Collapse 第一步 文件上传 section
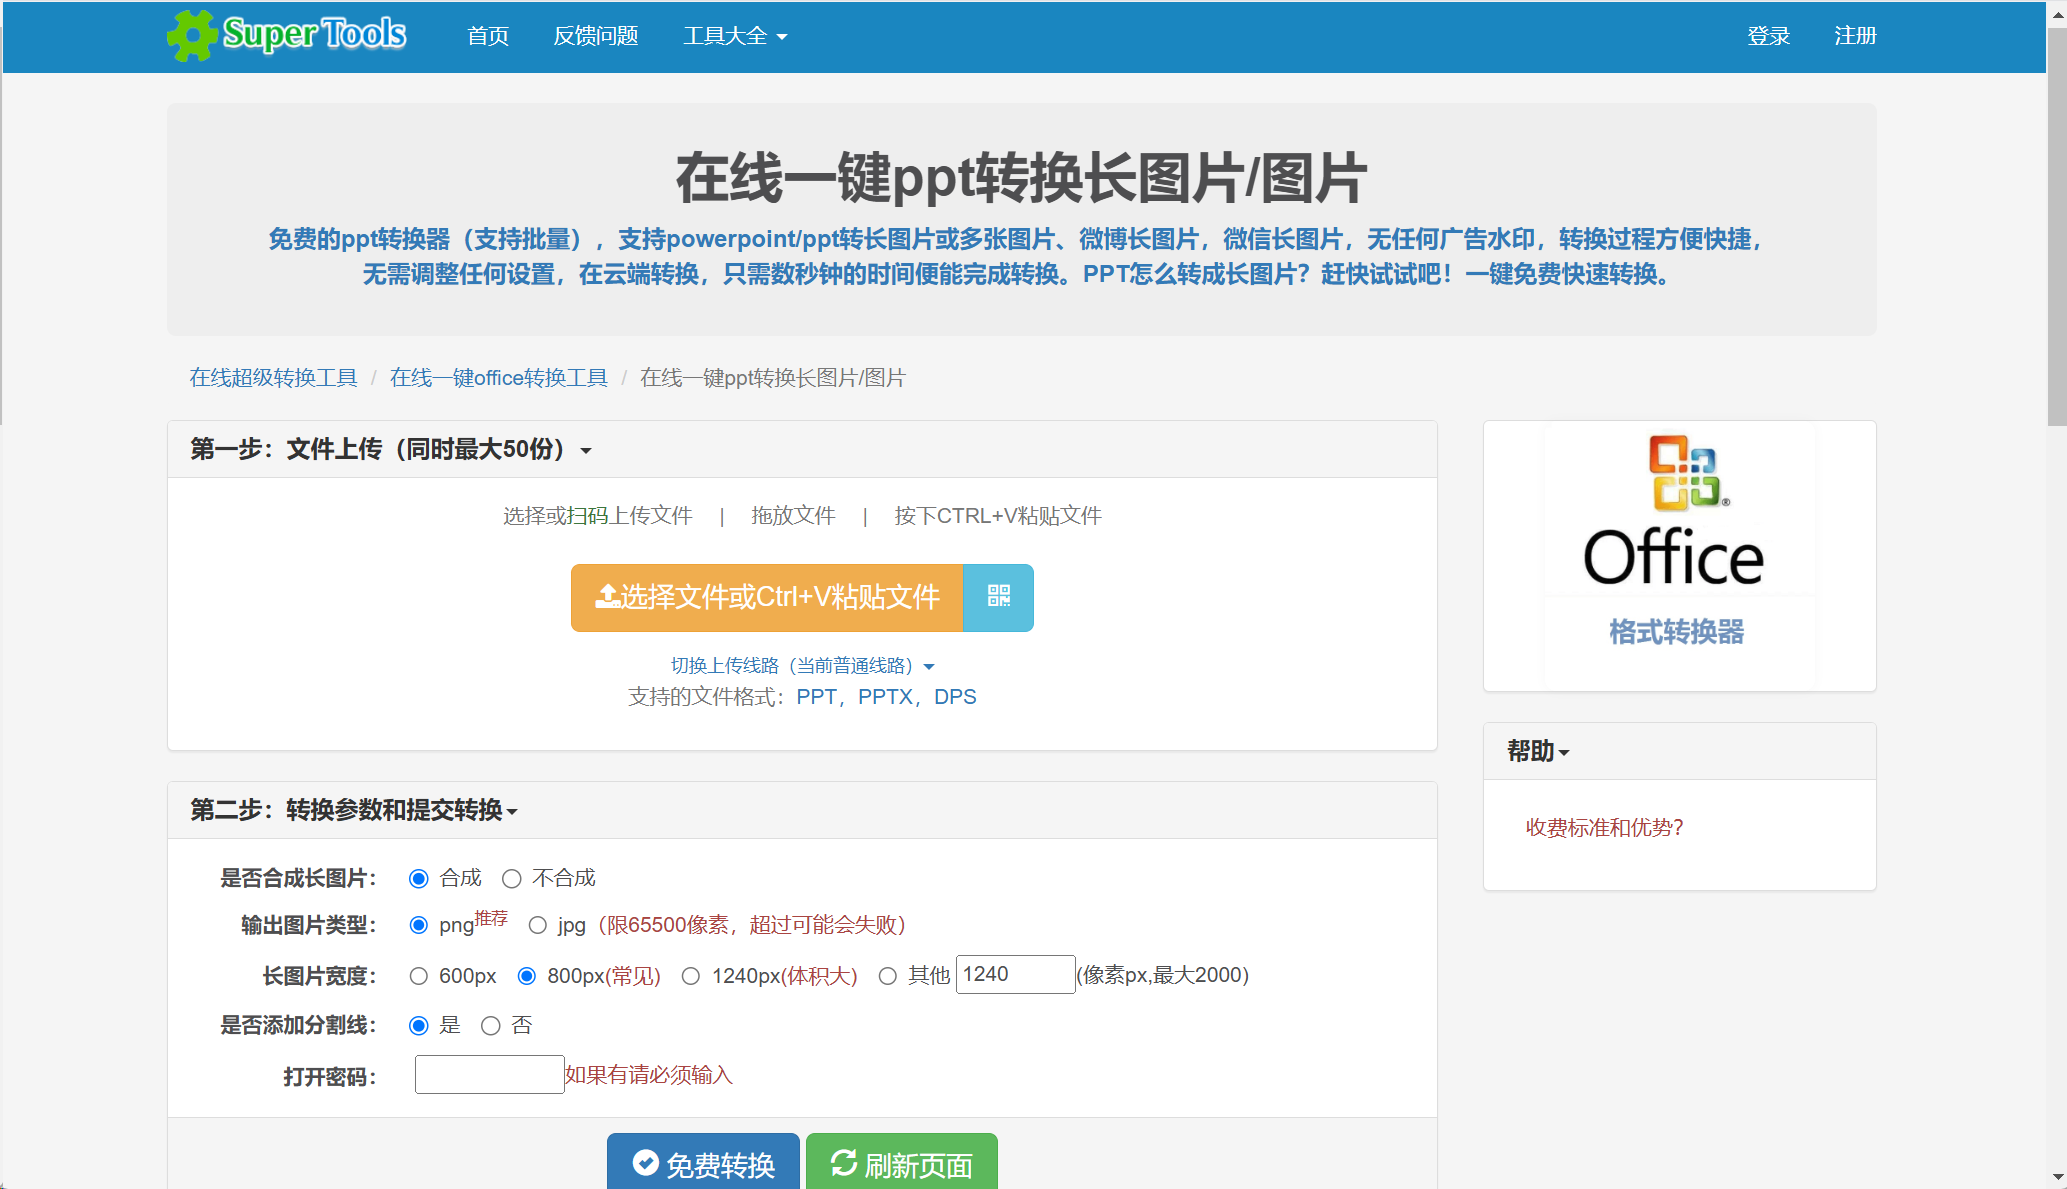This screenshot has height=1189, width=2067. click(391, 450)
